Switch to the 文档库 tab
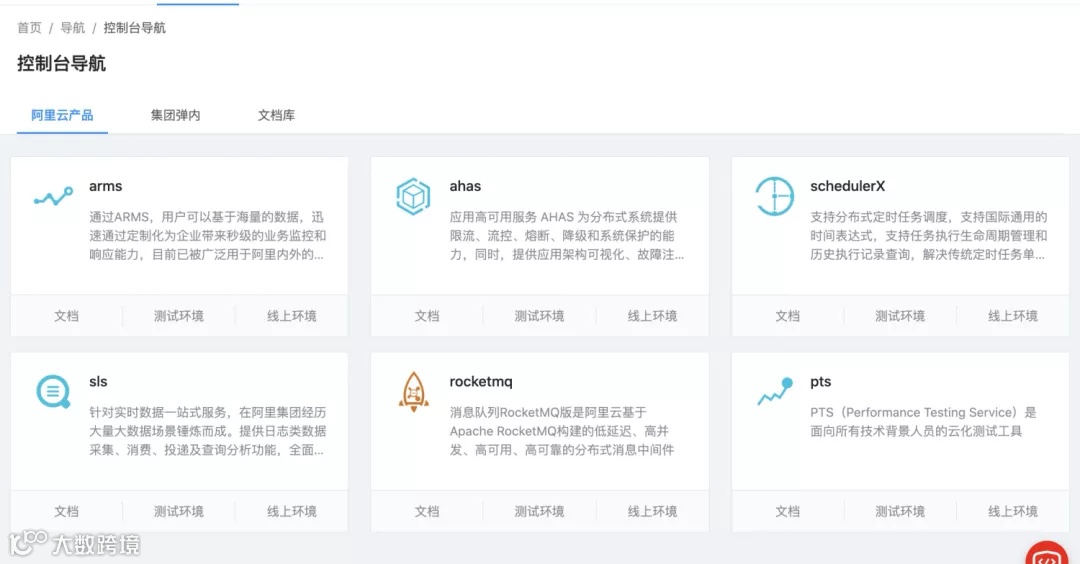 [276, 115]
